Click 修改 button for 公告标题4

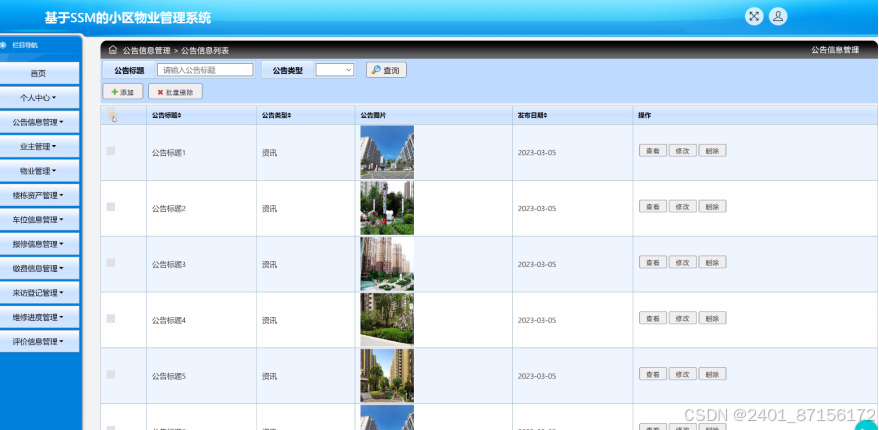point(682,318)
